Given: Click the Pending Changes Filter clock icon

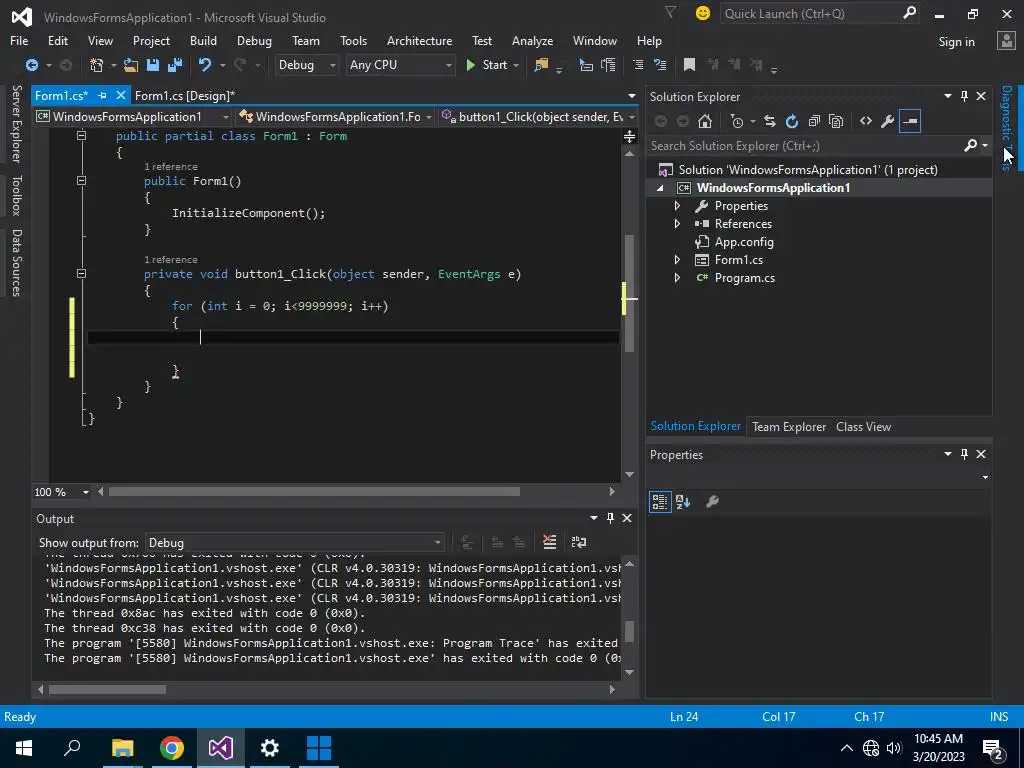Looking at the screenshot, I should click(737, 121).
